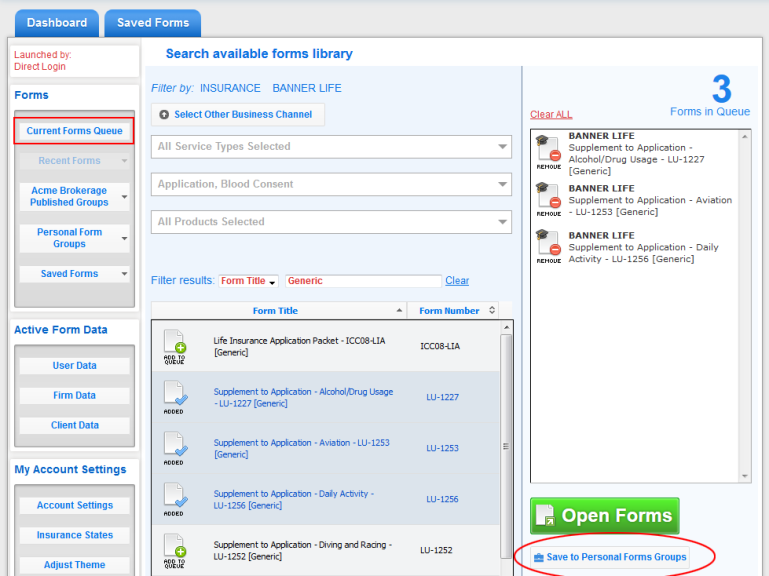This screenshot has width=769, height=576.
Task: Expand sidebar Saved Forms menu
Action: [74, 274]
